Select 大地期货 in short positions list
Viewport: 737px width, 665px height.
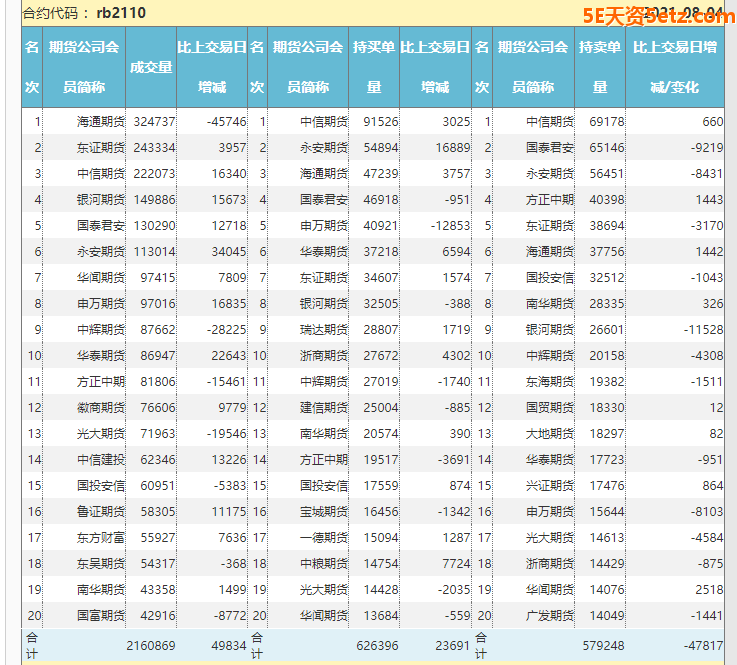(x=549, y=434)
